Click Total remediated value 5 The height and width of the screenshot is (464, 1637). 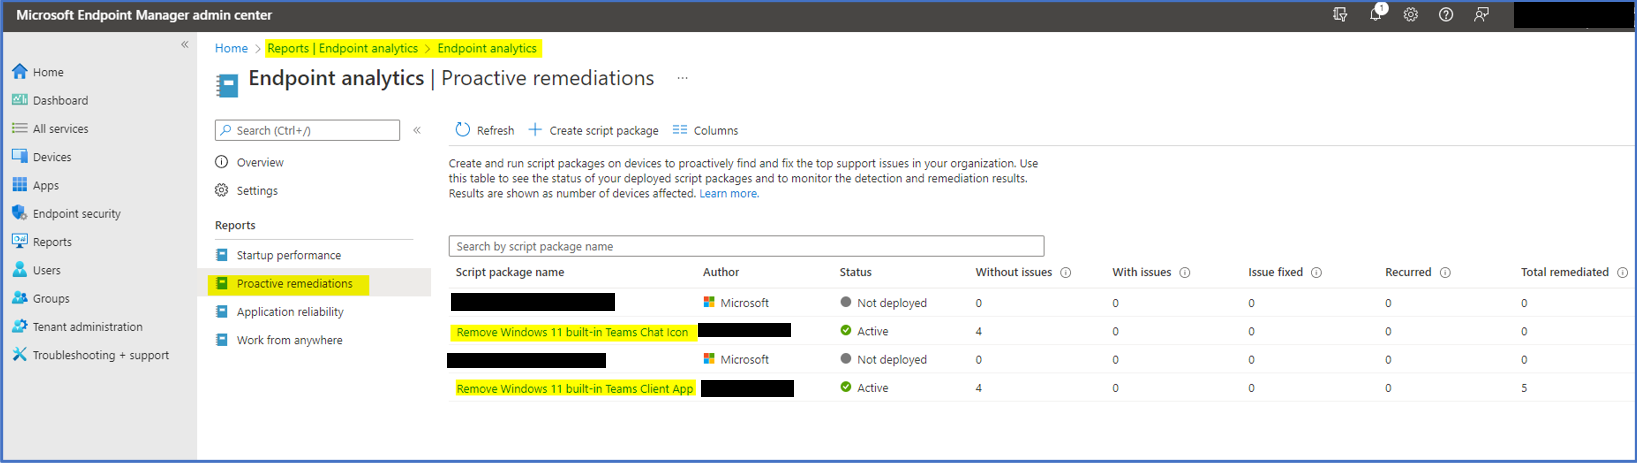[x=1524, y=388]
